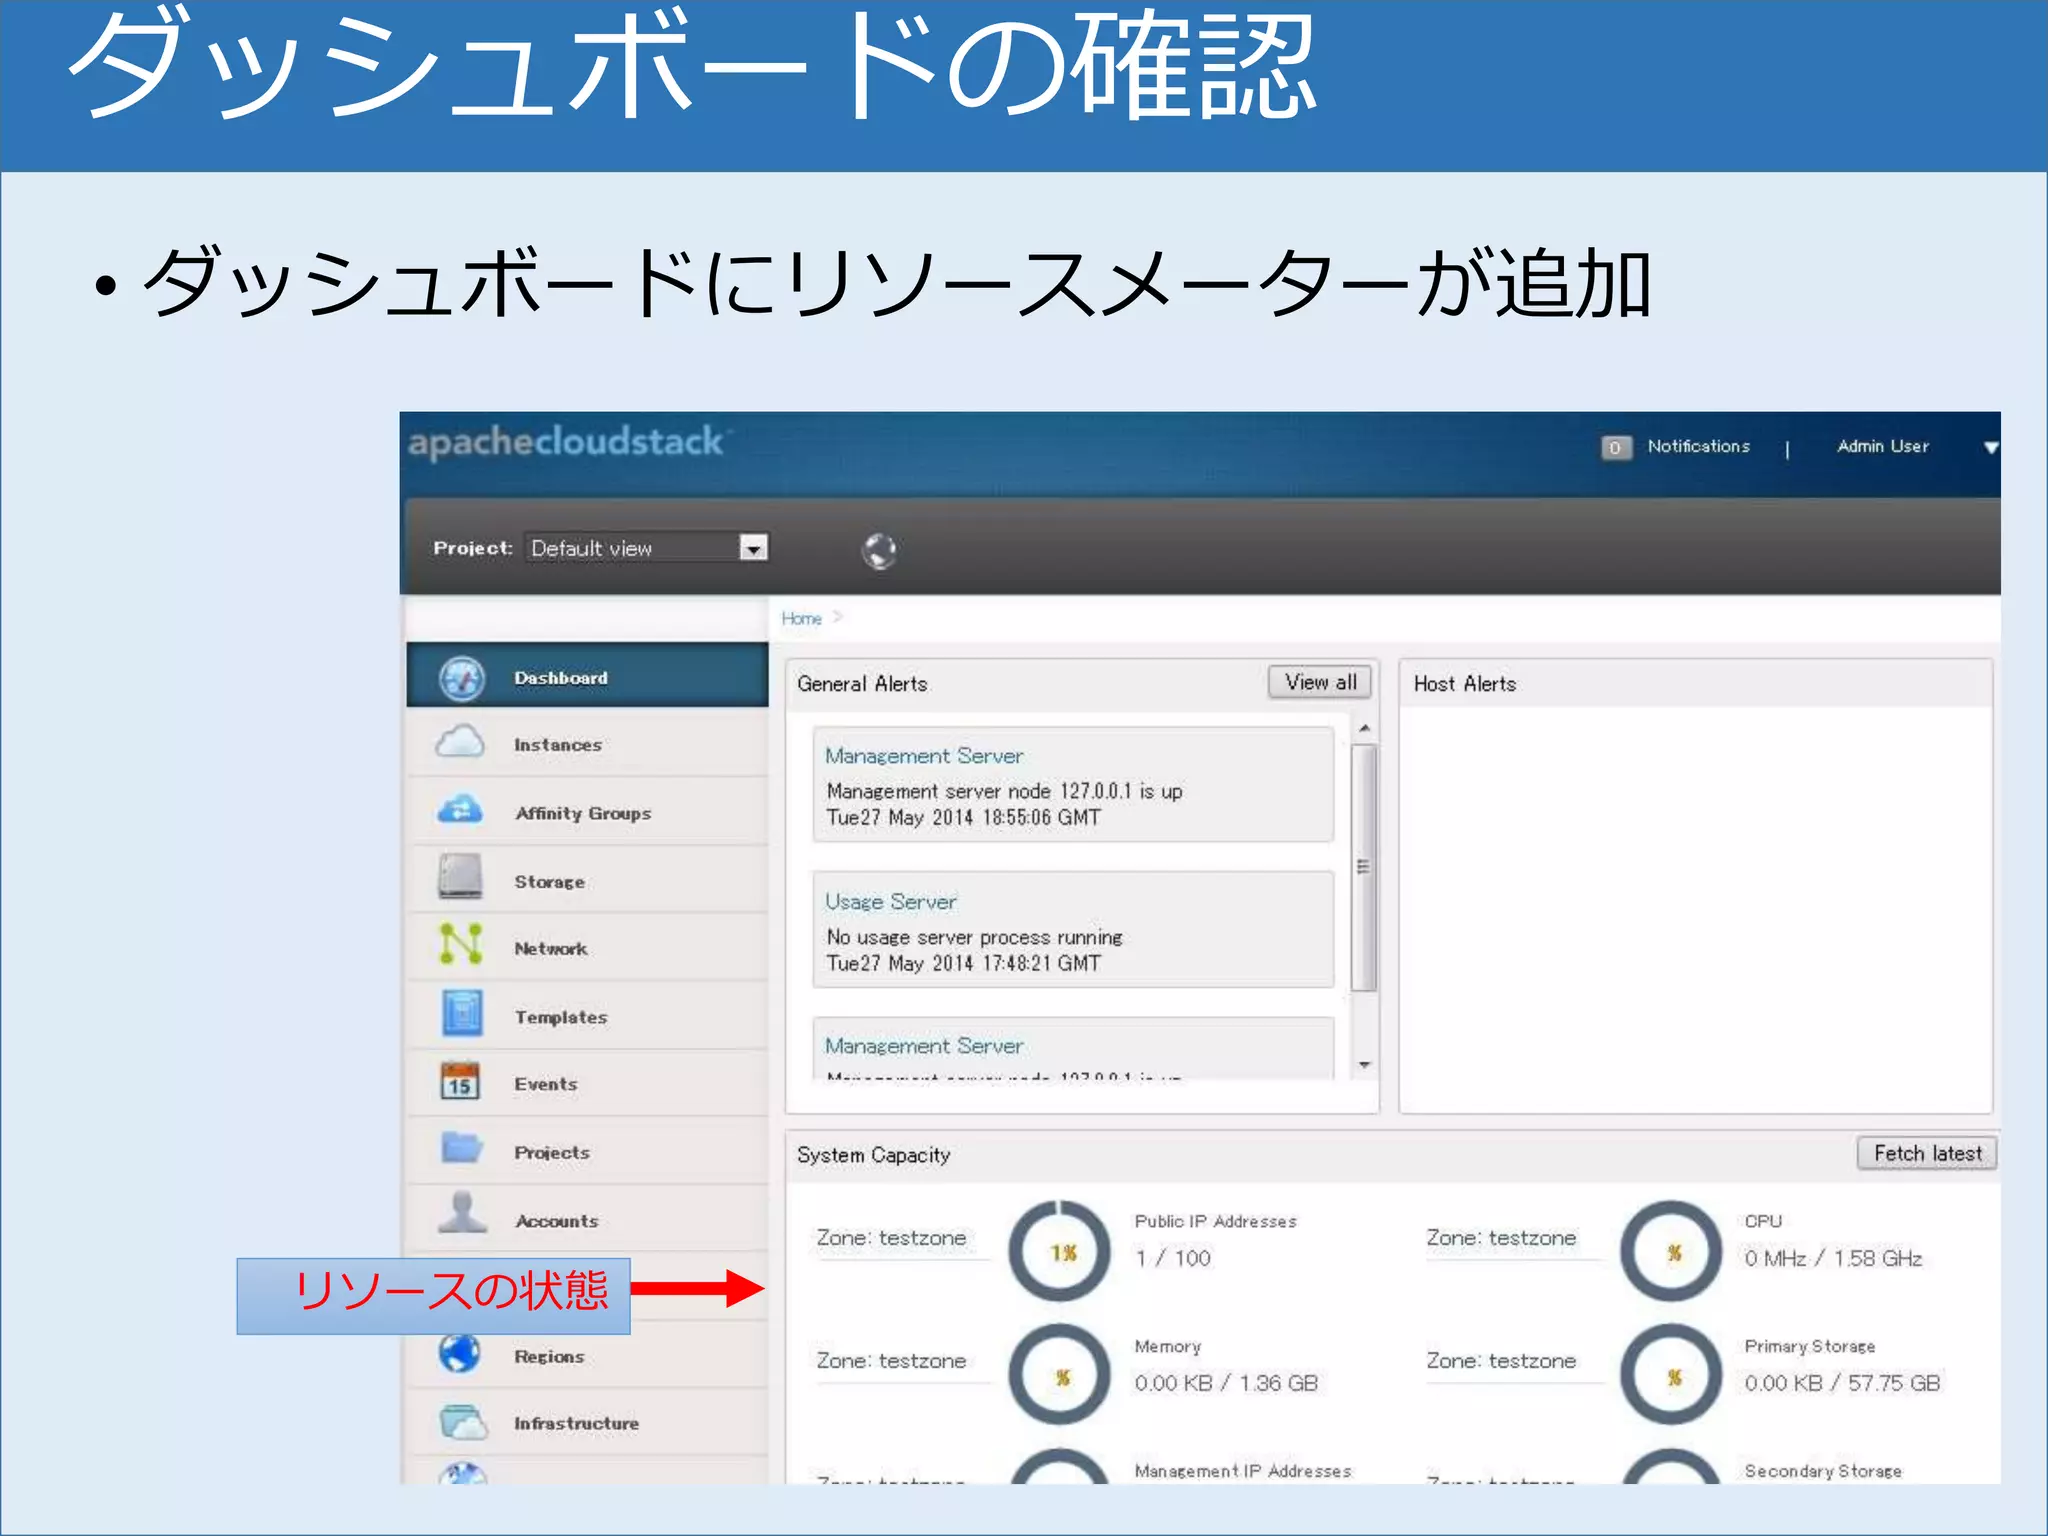Open Regions in the sidebar

click(x=587, y=1355)
